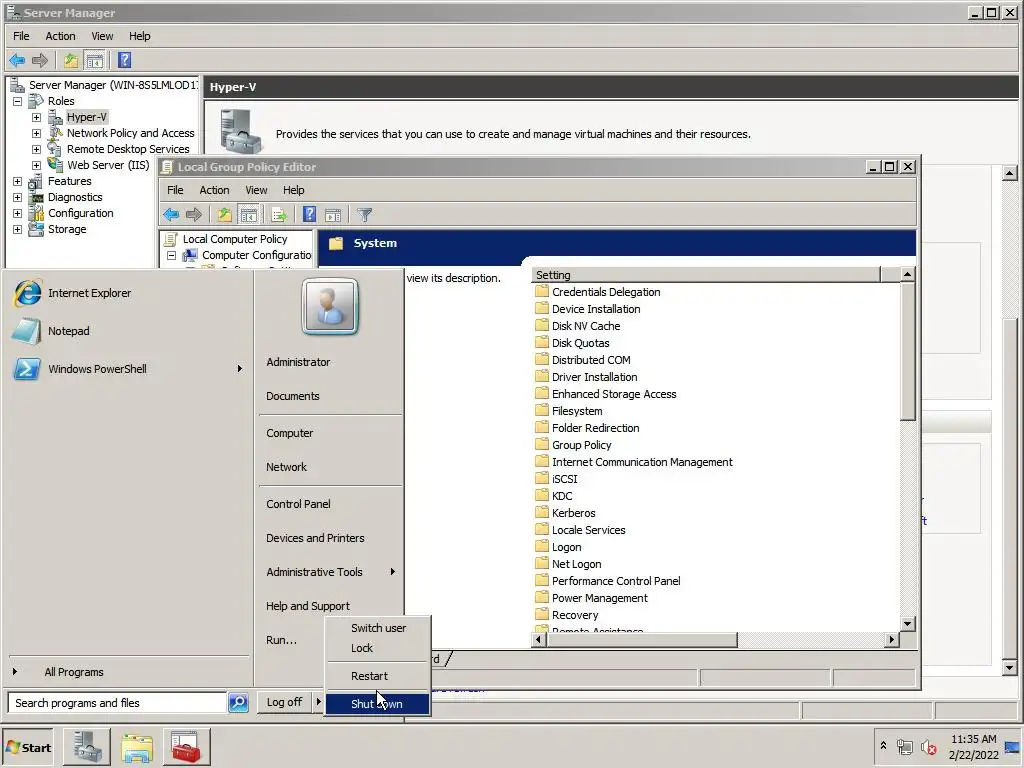Expand the Configuration tree node
Image resolution: width=1024 pixels, height=768 pixels.
(x=18, y=214)
